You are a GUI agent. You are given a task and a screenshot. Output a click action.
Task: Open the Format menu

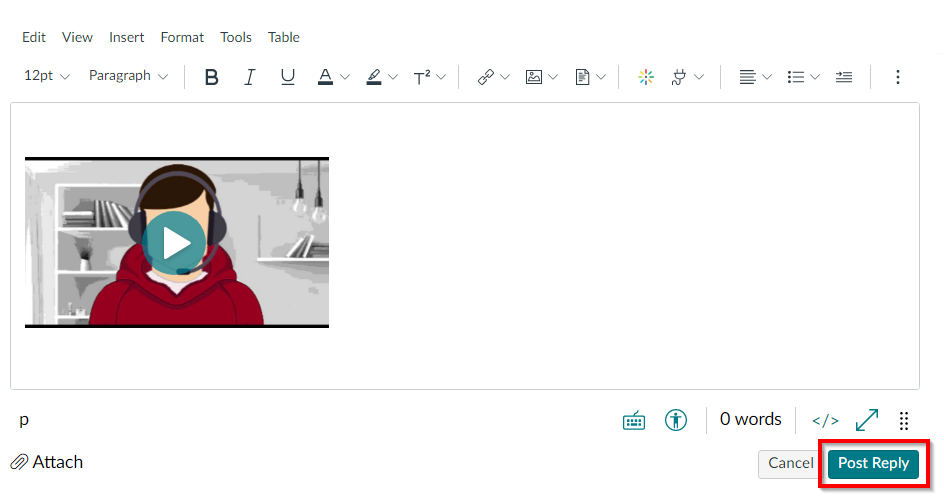(182, 37)
